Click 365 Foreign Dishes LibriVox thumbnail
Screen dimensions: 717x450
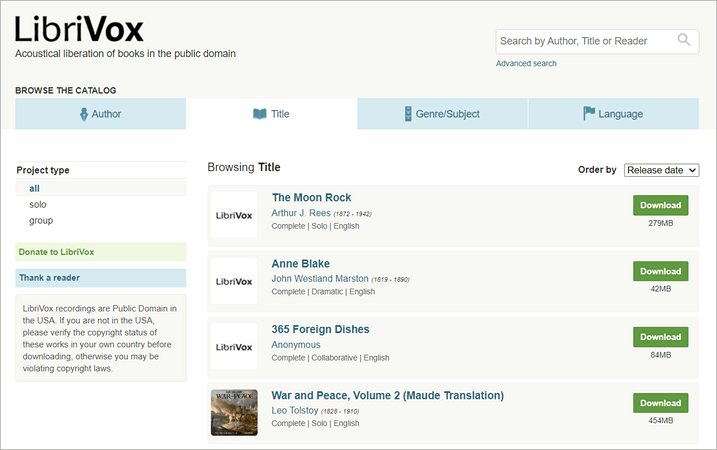point(234,346)
